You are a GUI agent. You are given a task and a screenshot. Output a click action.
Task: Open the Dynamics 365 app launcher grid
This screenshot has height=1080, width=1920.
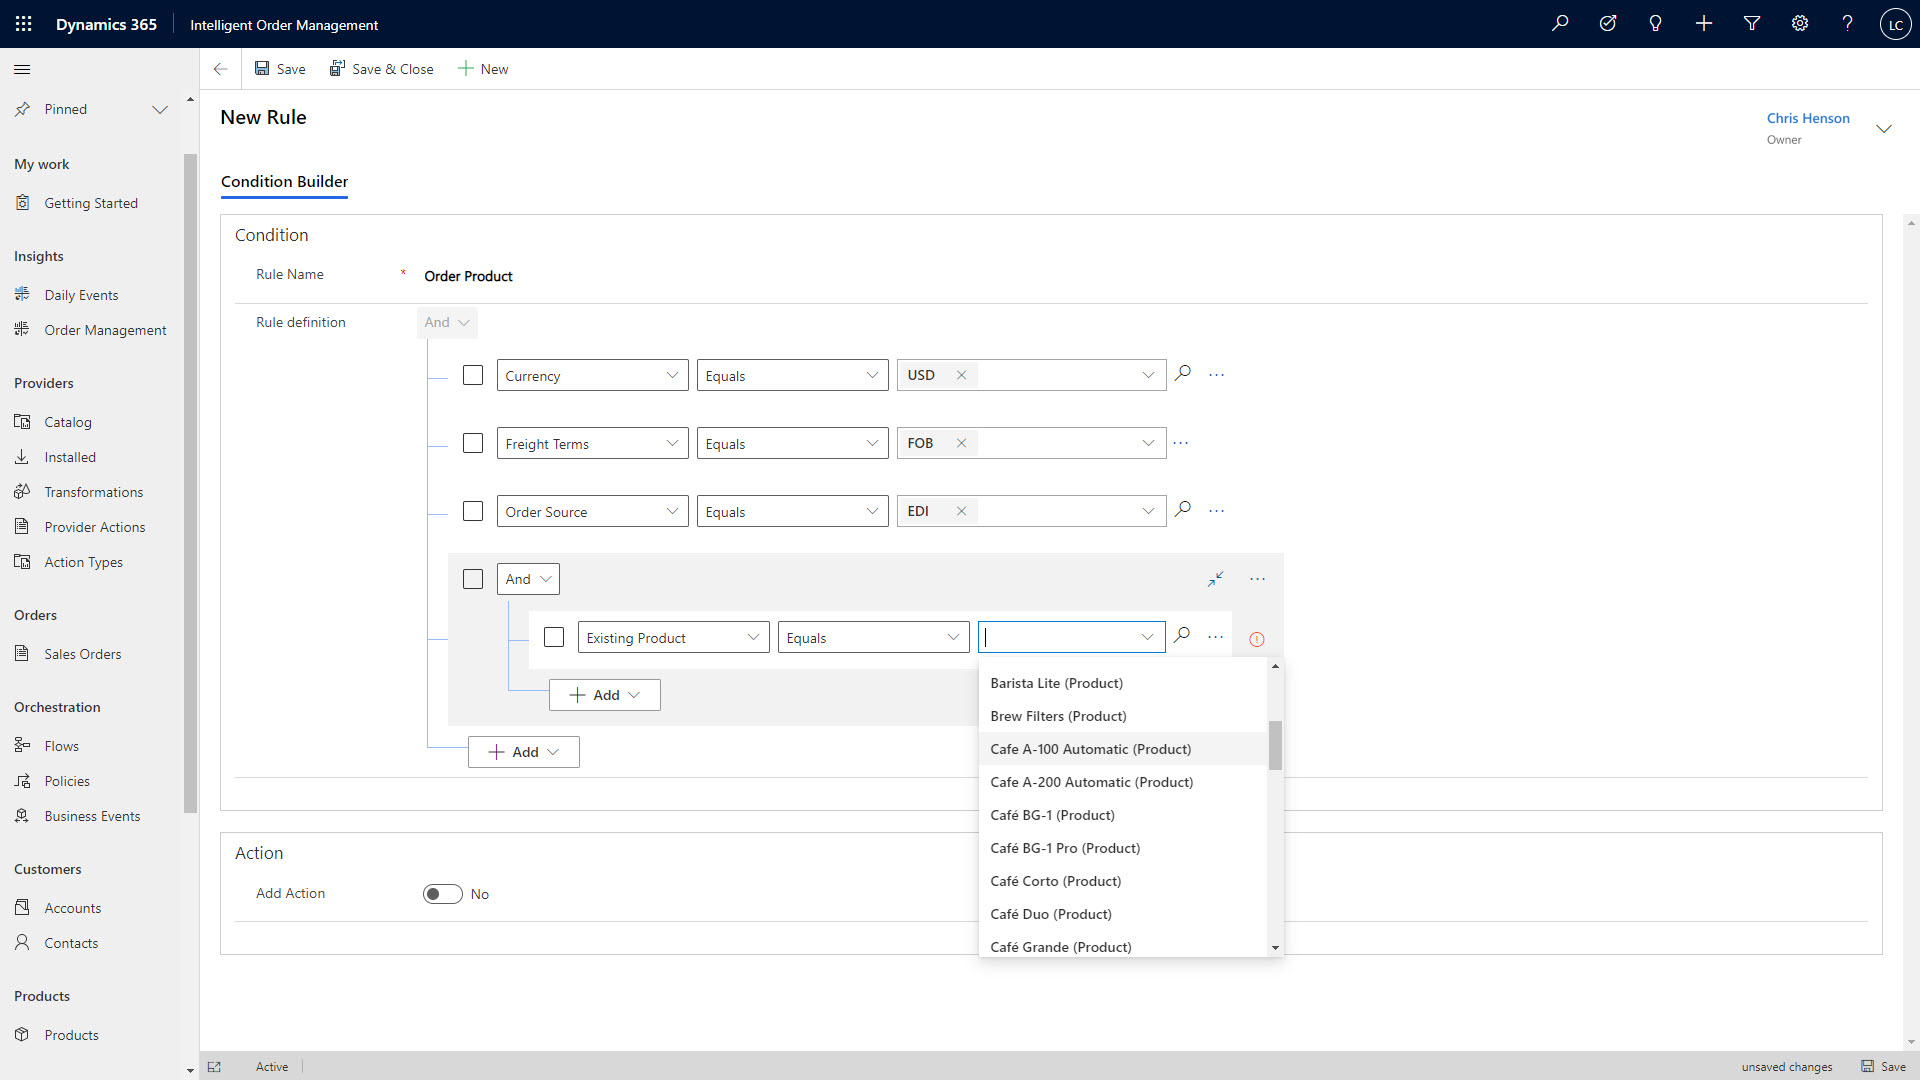[x=22, y=23]
